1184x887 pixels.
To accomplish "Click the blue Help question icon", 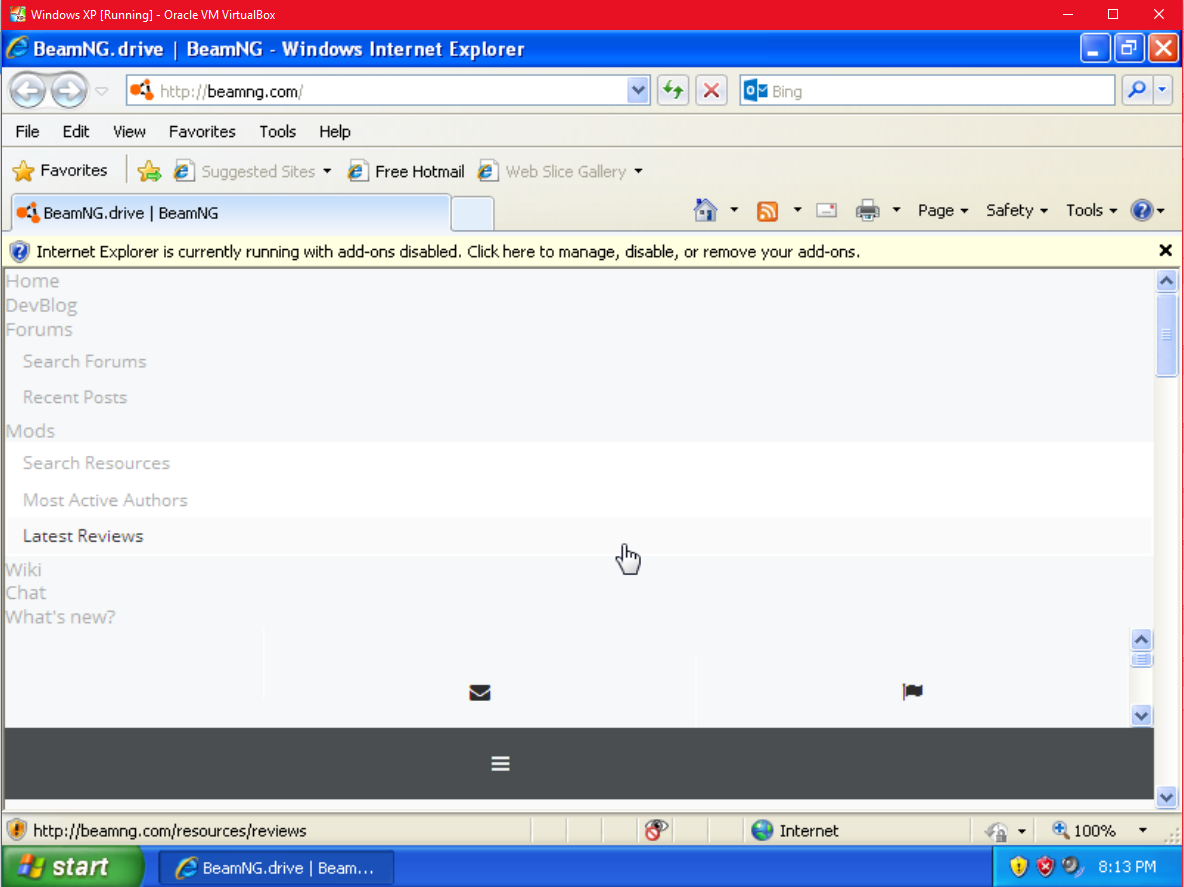I will [1142, 210].
